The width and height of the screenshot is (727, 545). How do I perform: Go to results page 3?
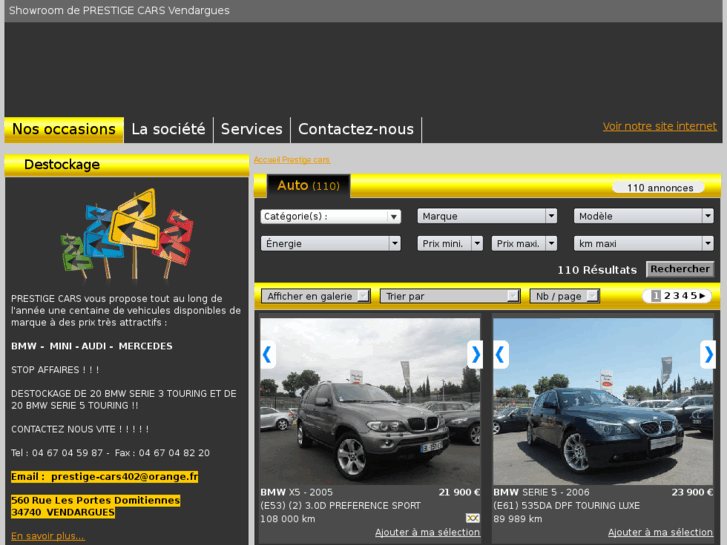(x=676, y=296)
